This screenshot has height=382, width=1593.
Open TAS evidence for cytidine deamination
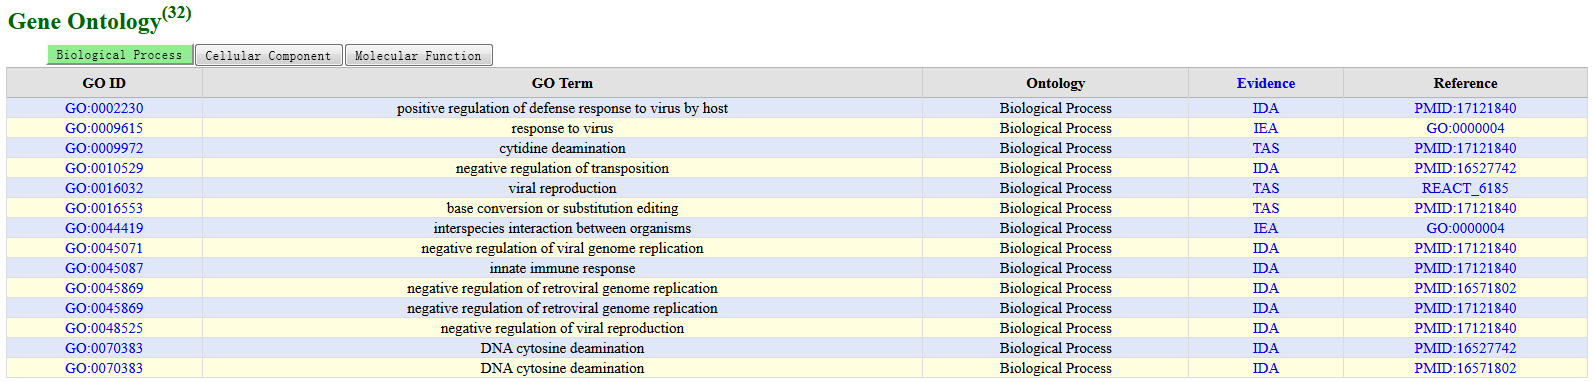[1265, 148]
